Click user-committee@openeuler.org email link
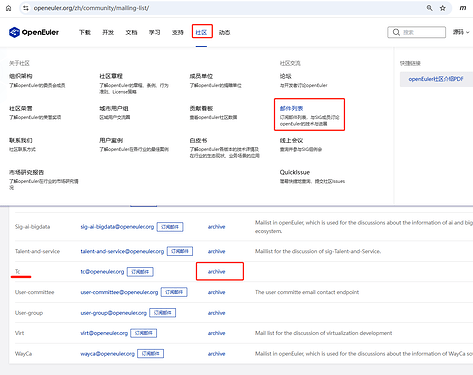This screenshot has width=473, height=375. pyautogui.click(x=119, y=292)
